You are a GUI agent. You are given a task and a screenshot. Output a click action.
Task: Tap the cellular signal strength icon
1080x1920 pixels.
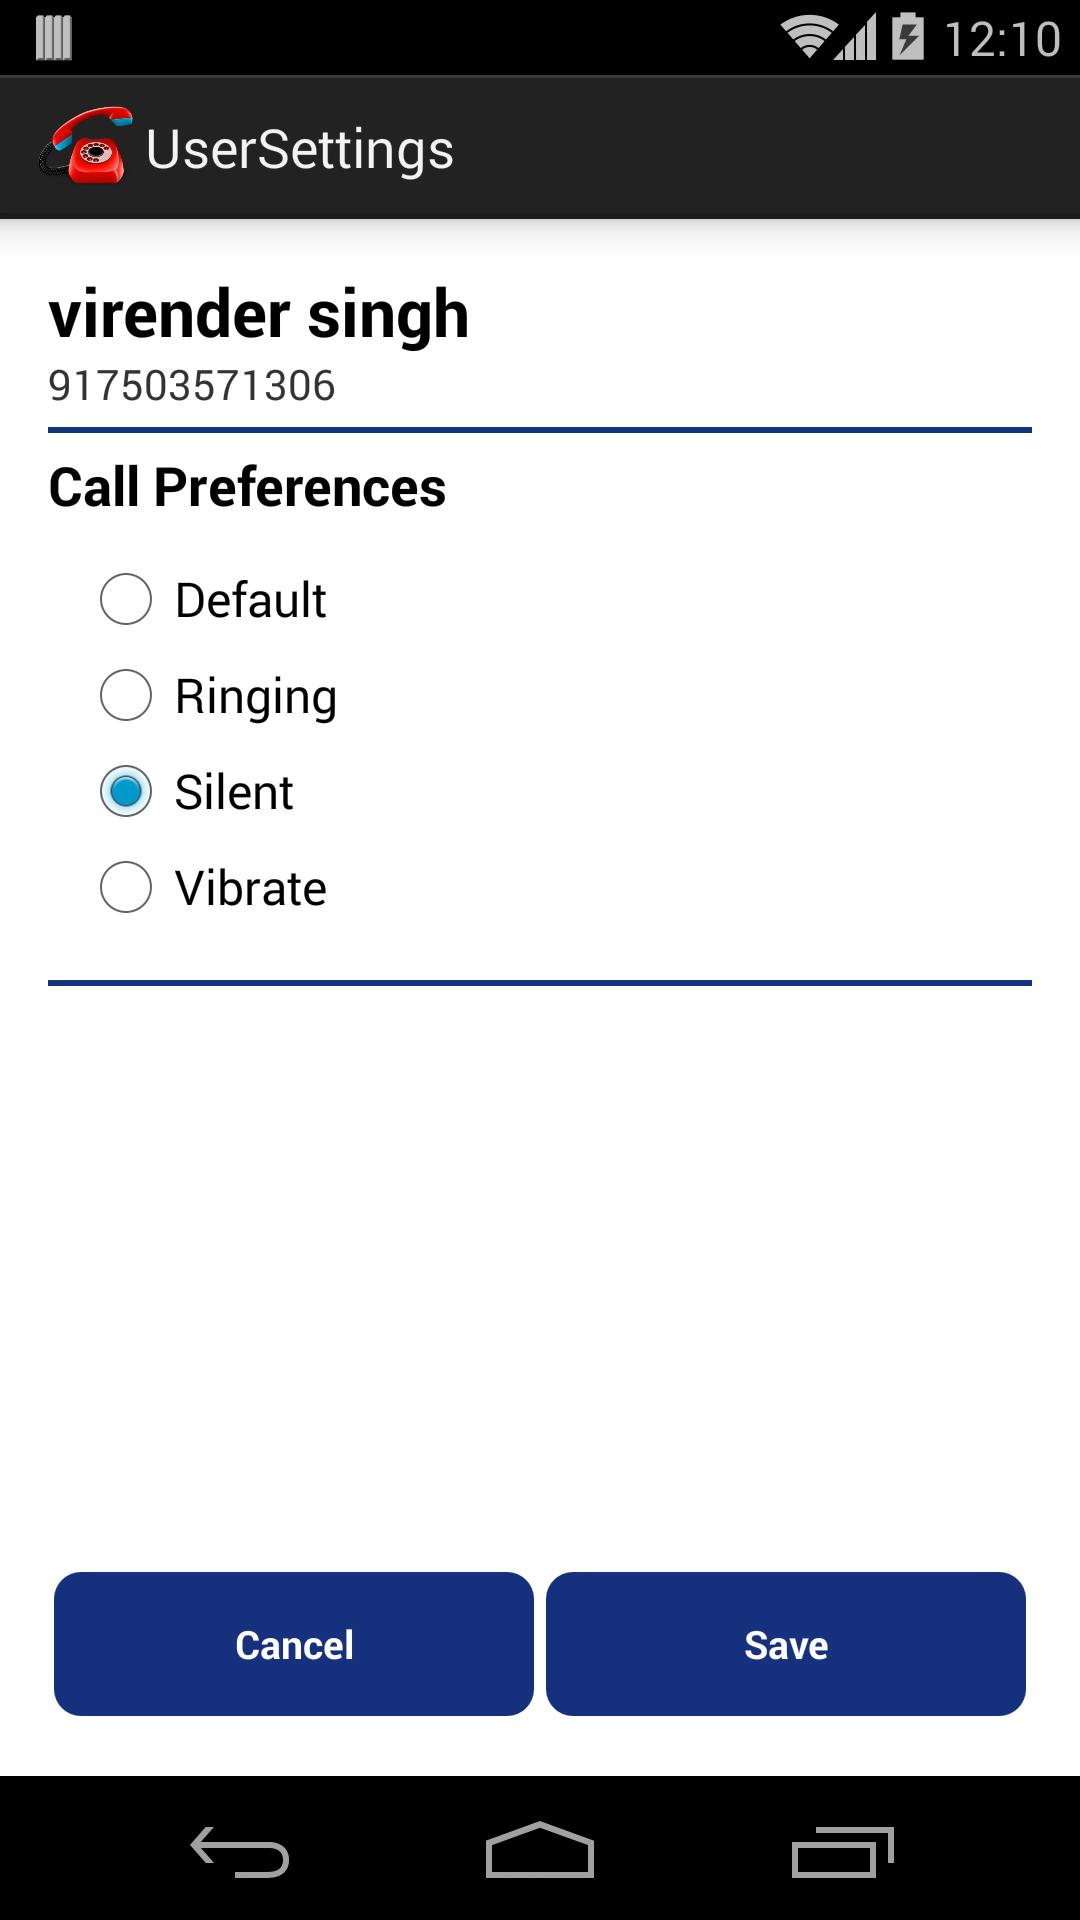click(x=857, y=37)
